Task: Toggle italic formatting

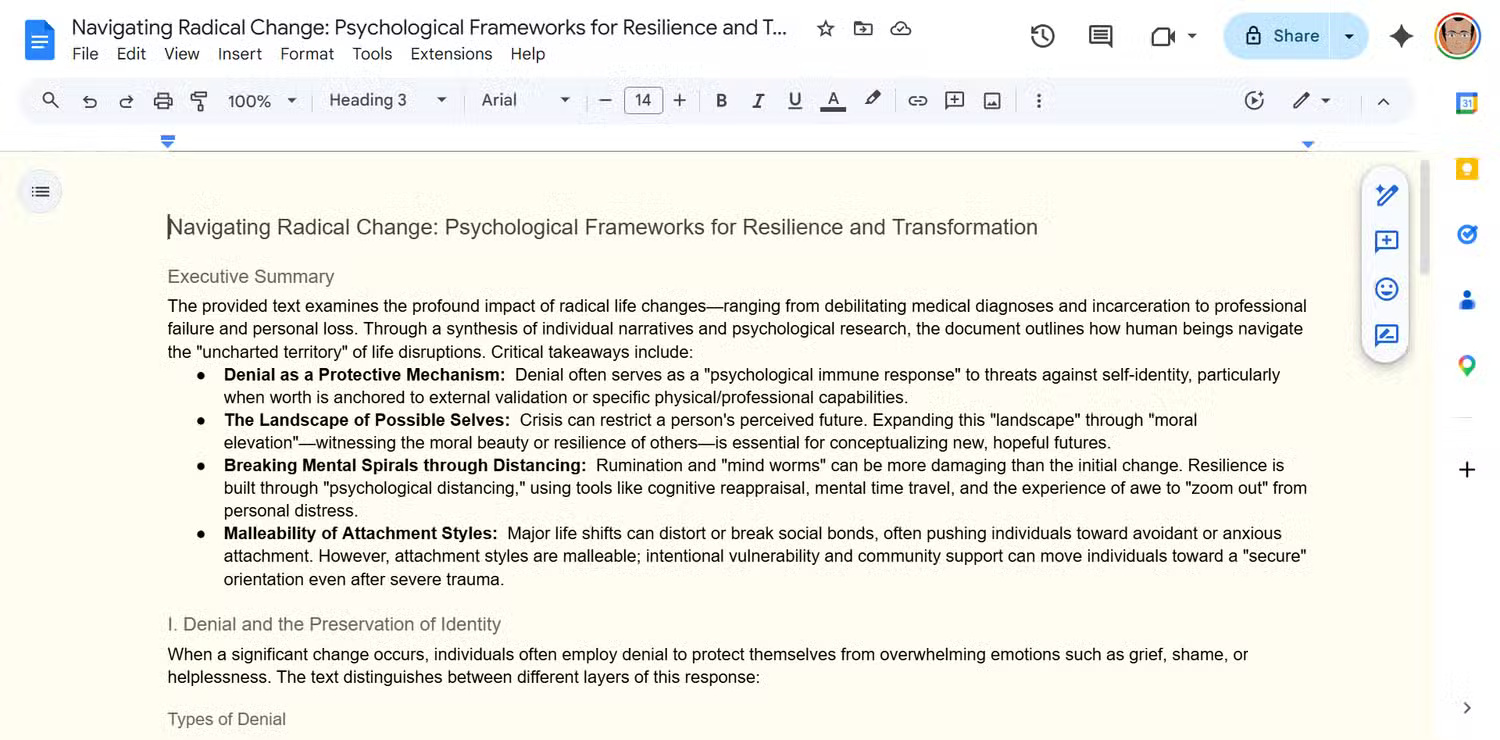Action: point(757,100)
